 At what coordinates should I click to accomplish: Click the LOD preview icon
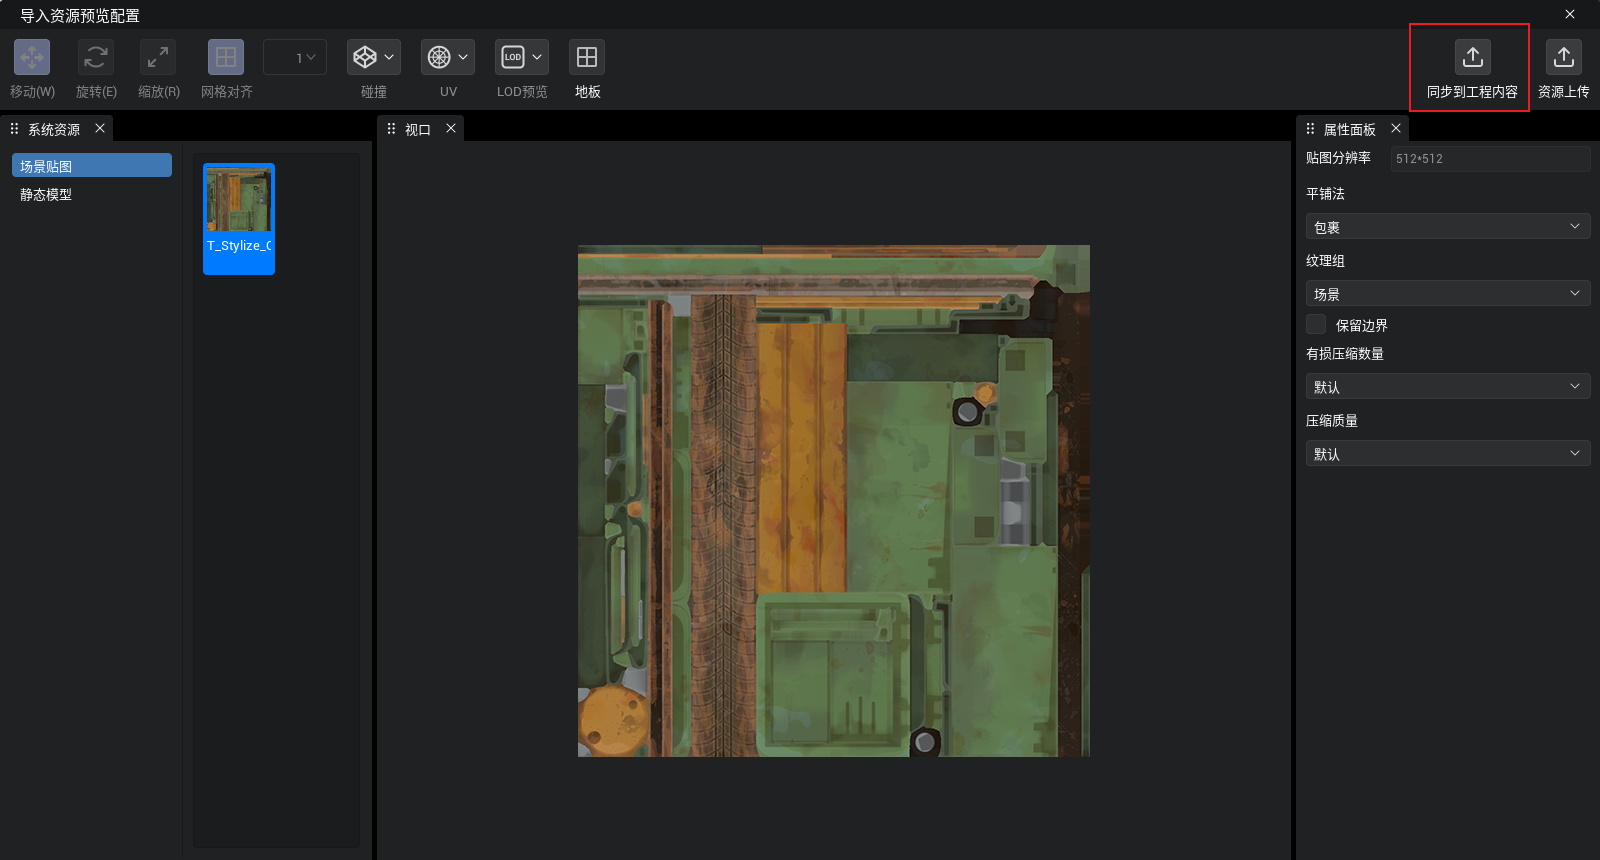513,57
